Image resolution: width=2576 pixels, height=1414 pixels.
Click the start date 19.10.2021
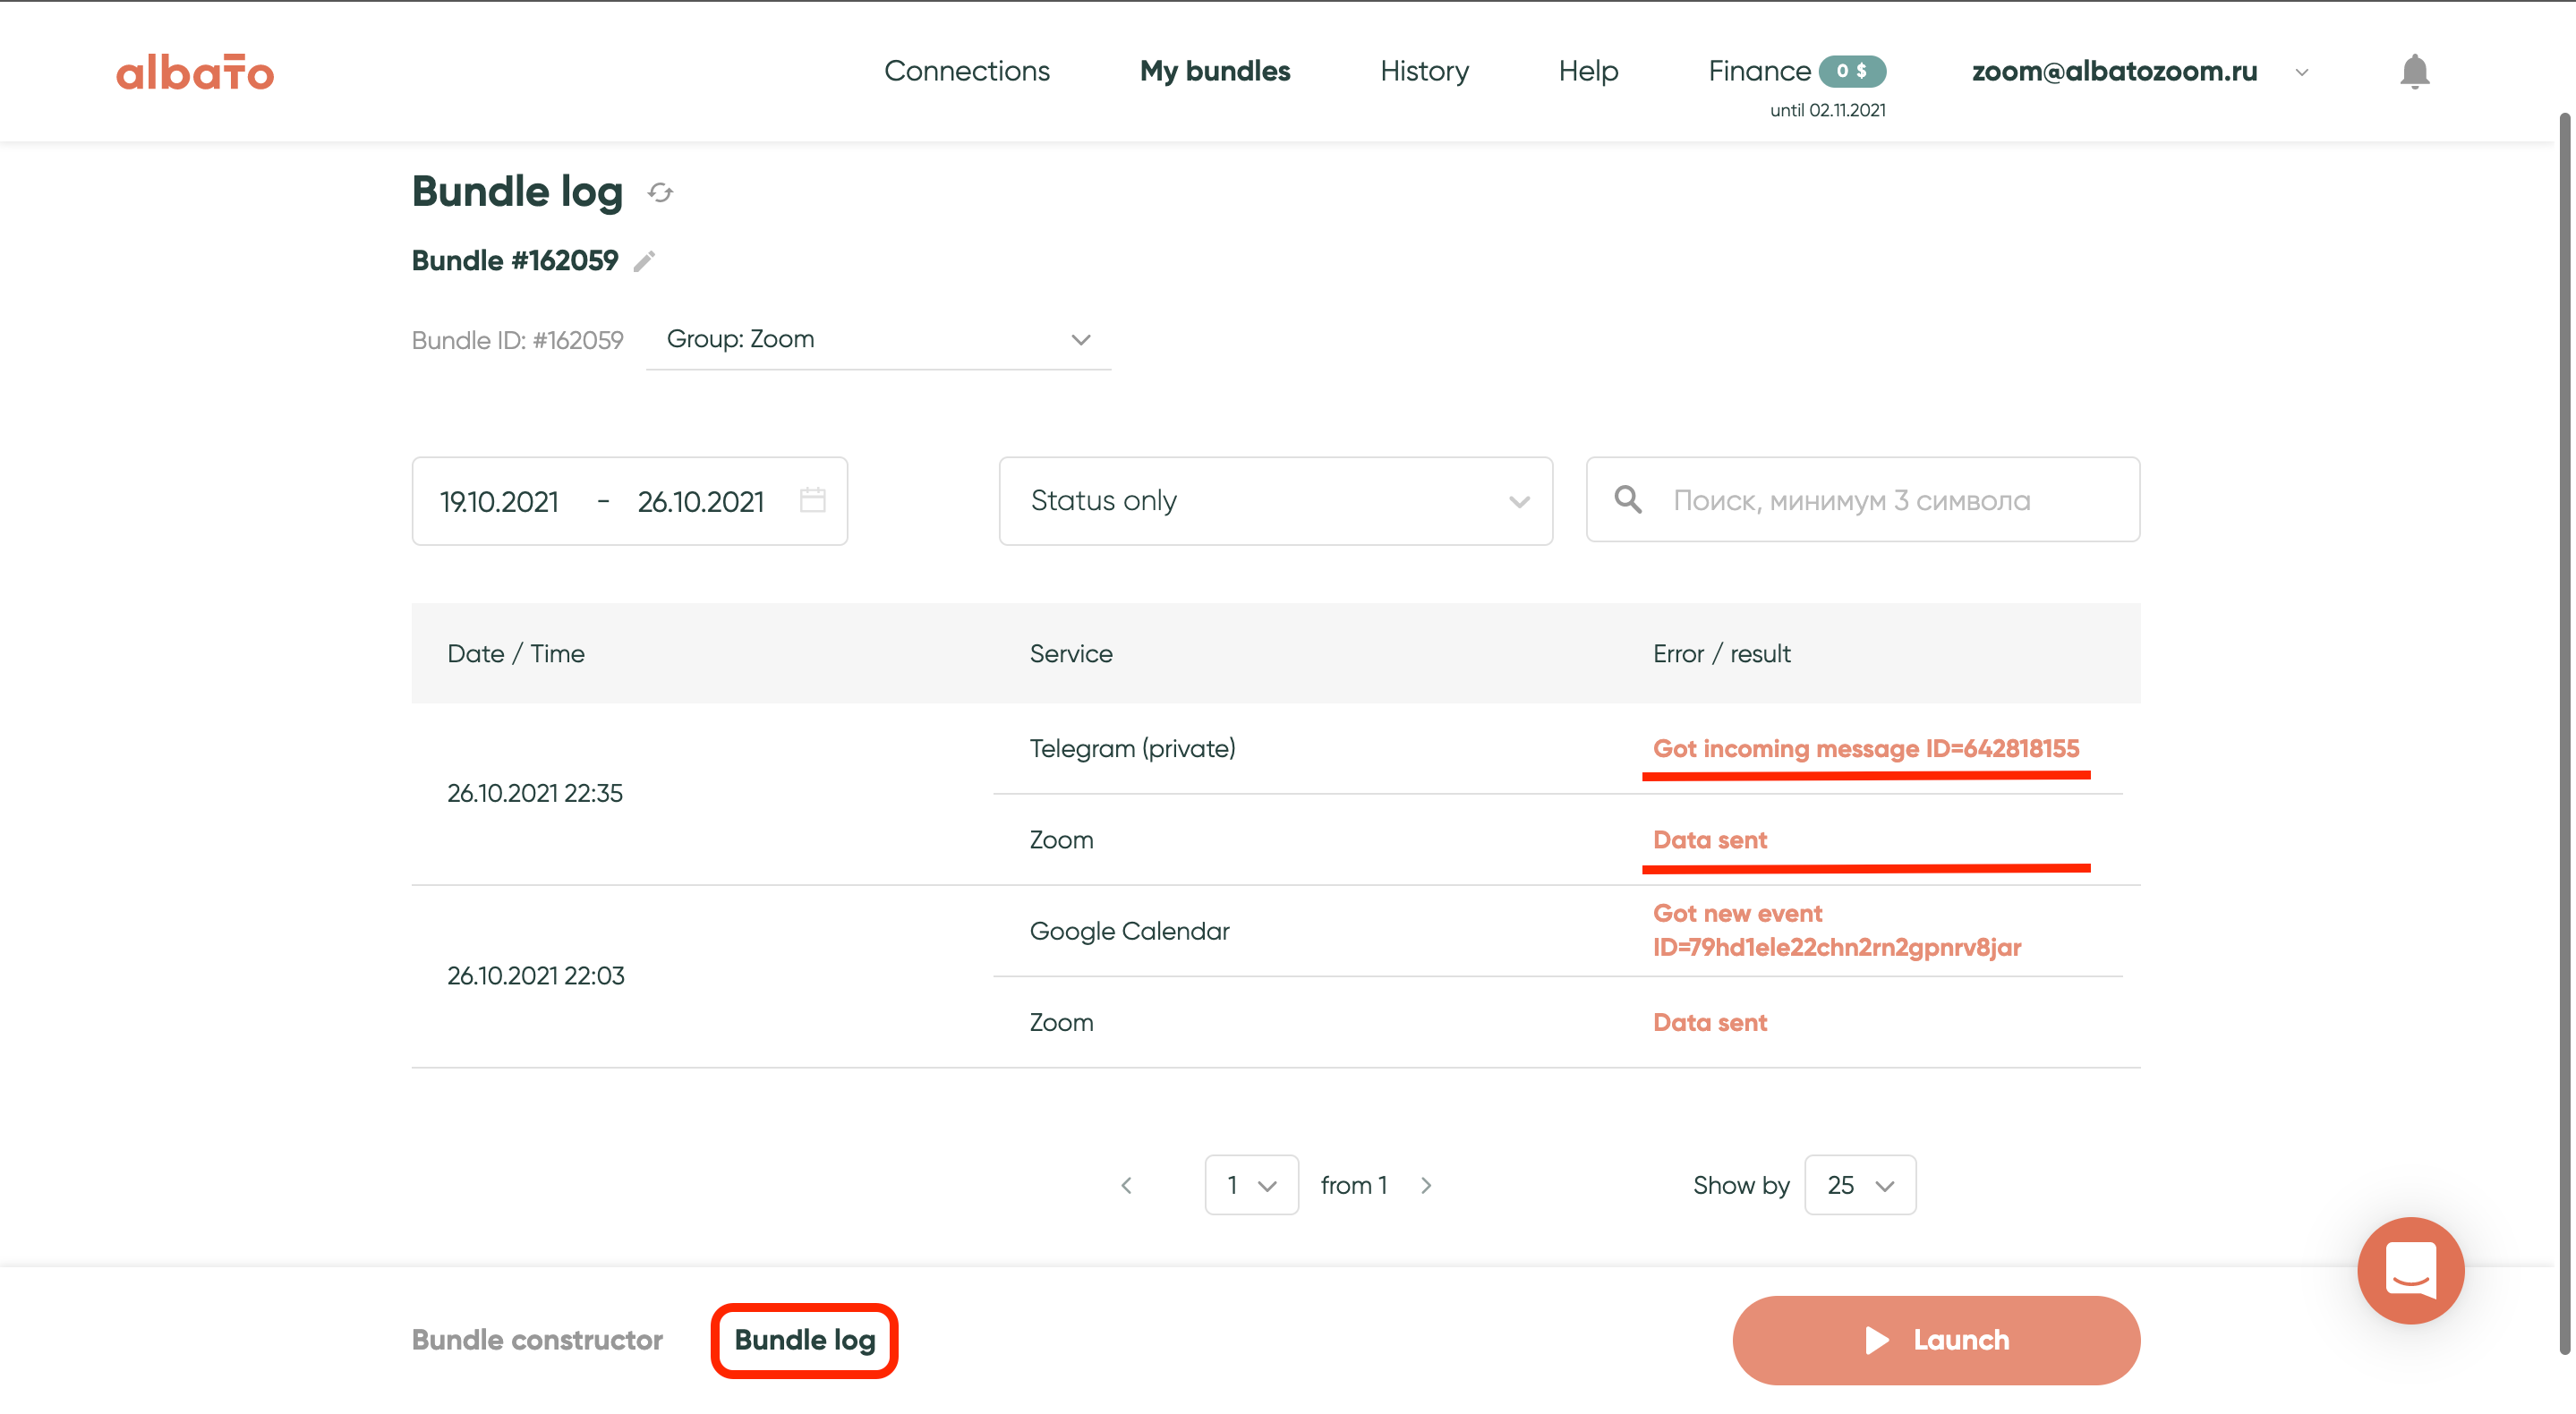coord(499,502)
